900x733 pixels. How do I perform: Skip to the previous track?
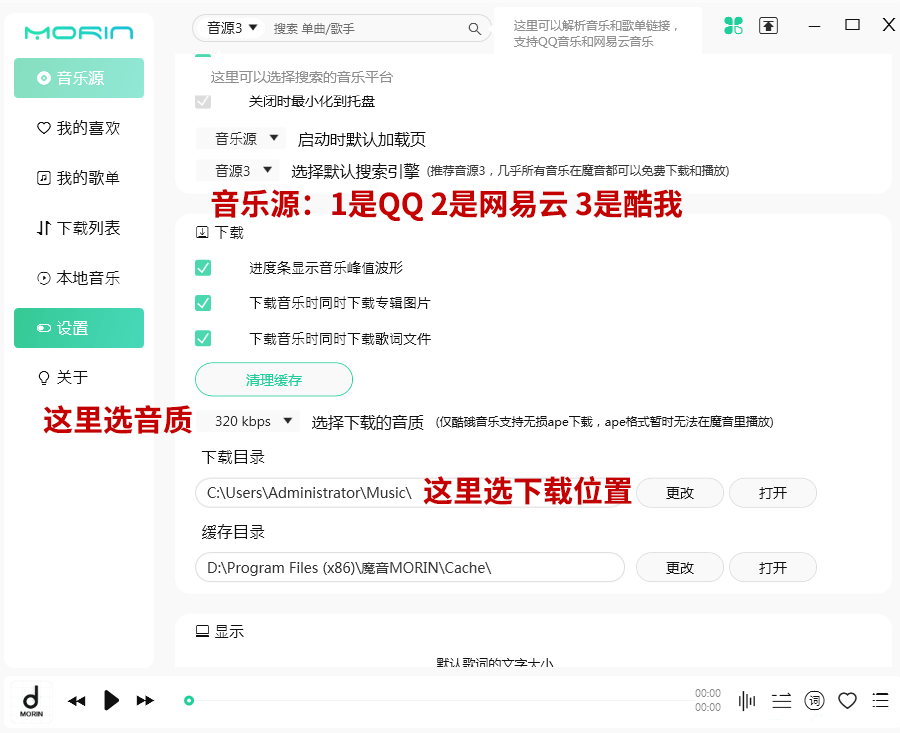tap(76, 701)
